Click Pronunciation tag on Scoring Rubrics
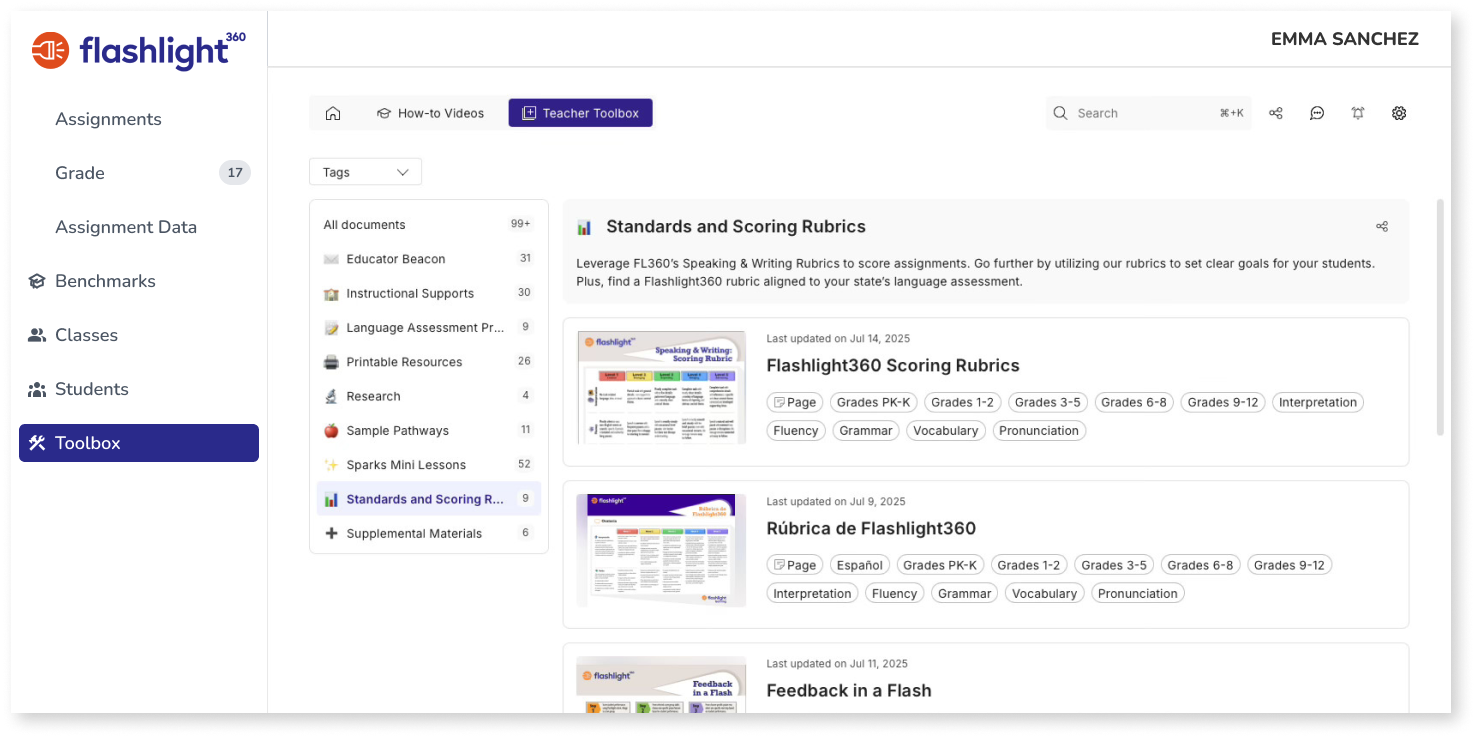 [1039, 431]
